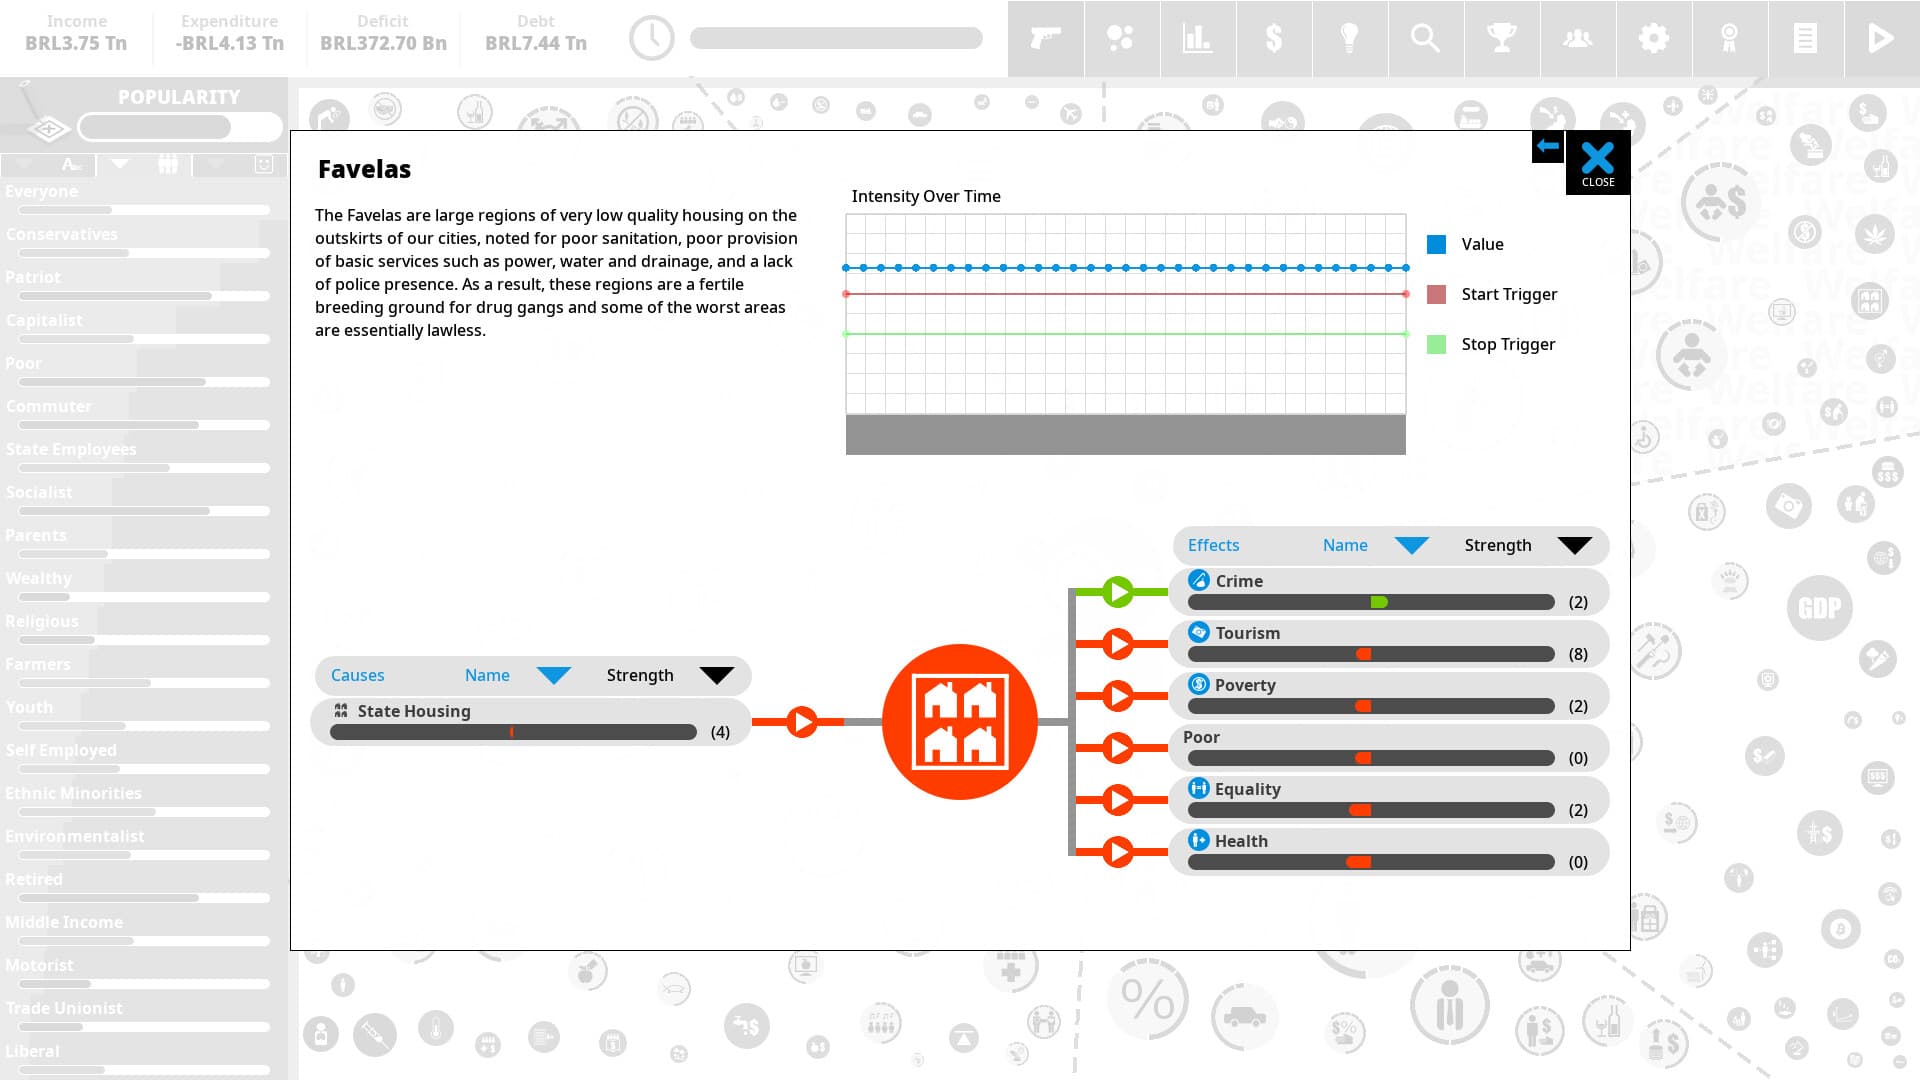Click the Equality effect icon

point(1197,789)
